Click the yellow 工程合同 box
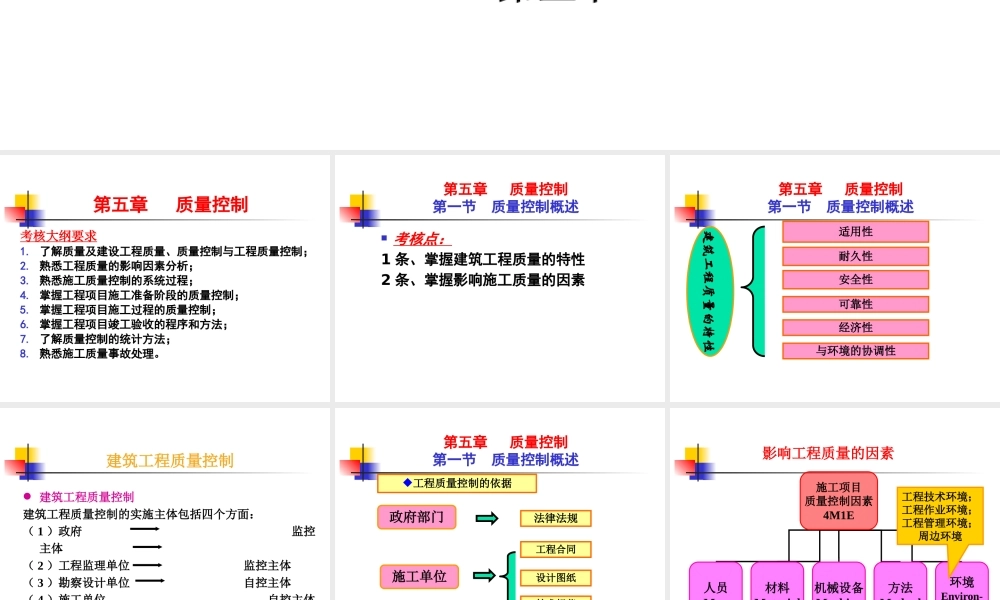 555,549
